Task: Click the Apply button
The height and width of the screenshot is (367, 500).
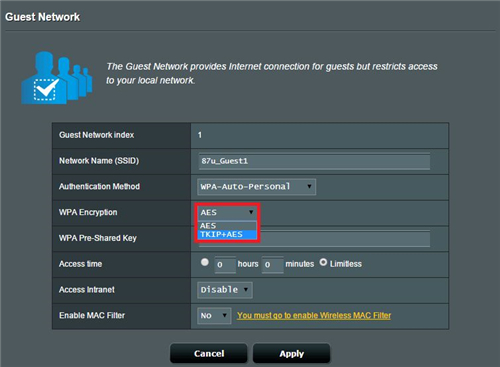Action: 292,353
